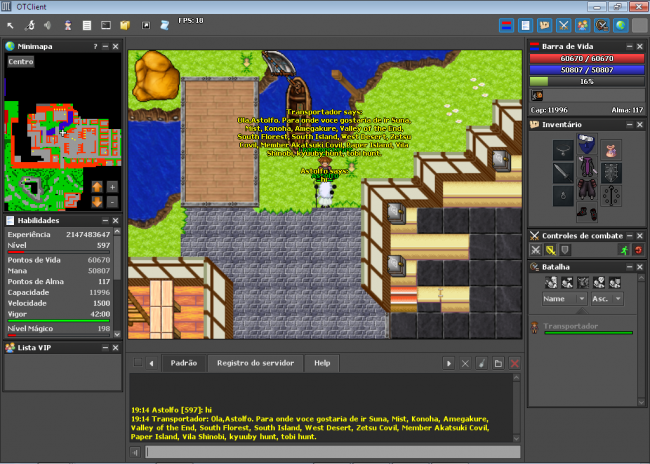Viewport: 650px width, 464px height.
Task: Collapse the Barra de Vida panel
Action: tap(630, 46)
